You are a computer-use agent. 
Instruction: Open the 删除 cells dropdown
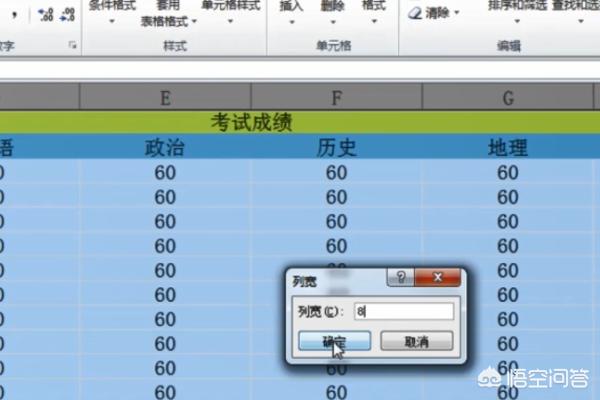click(x=332, y=19)
